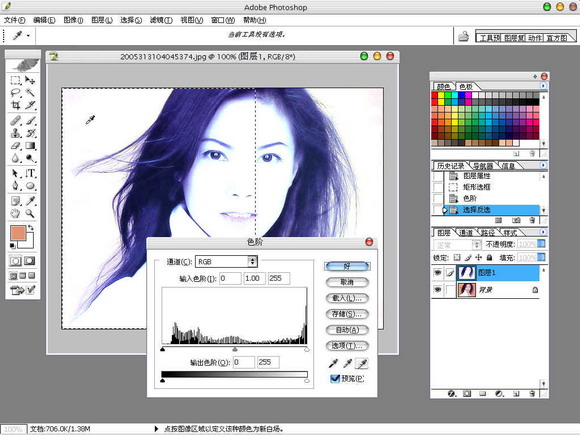Switch to the 通道 channels tab
The image size is (580, 435).
click(x=466, y=233)
